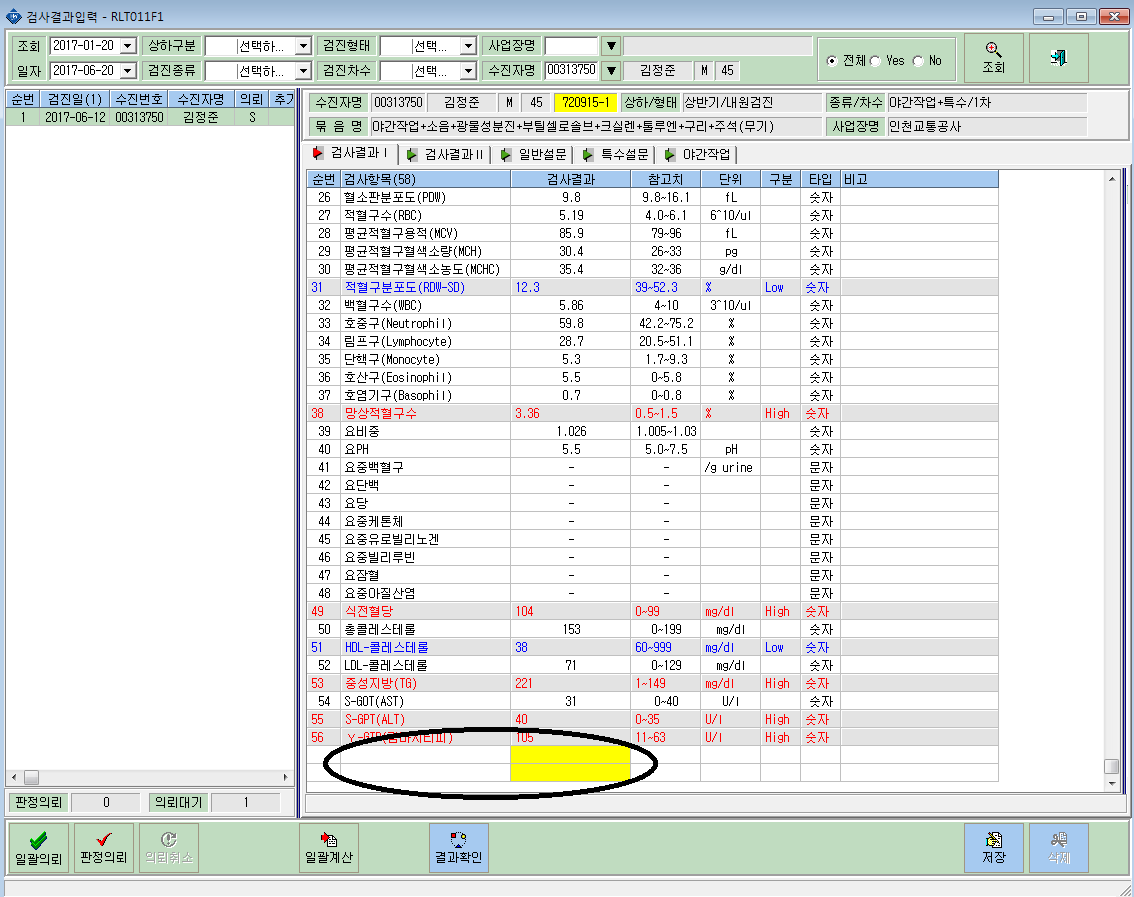Click the yellow highlighted result cell
The height and width of the screenshot is (897, 1134).
(x=571, y=763)
